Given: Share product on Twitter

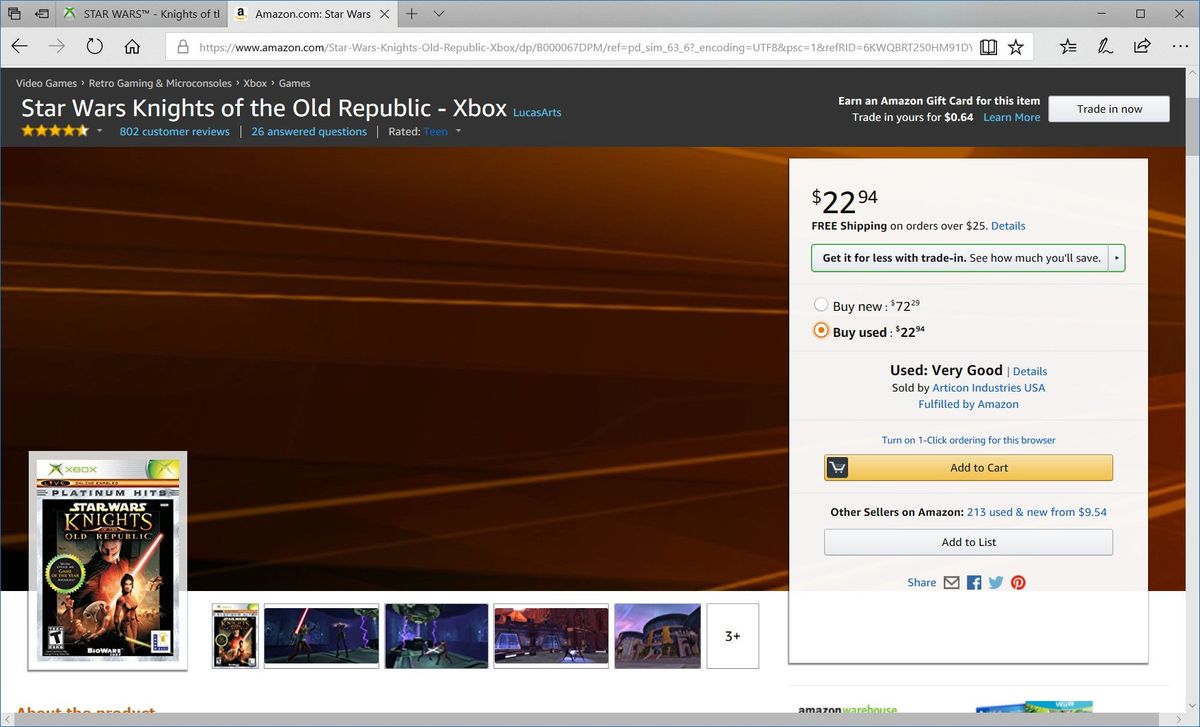Looking at the screenshot, I should point(996,582).
